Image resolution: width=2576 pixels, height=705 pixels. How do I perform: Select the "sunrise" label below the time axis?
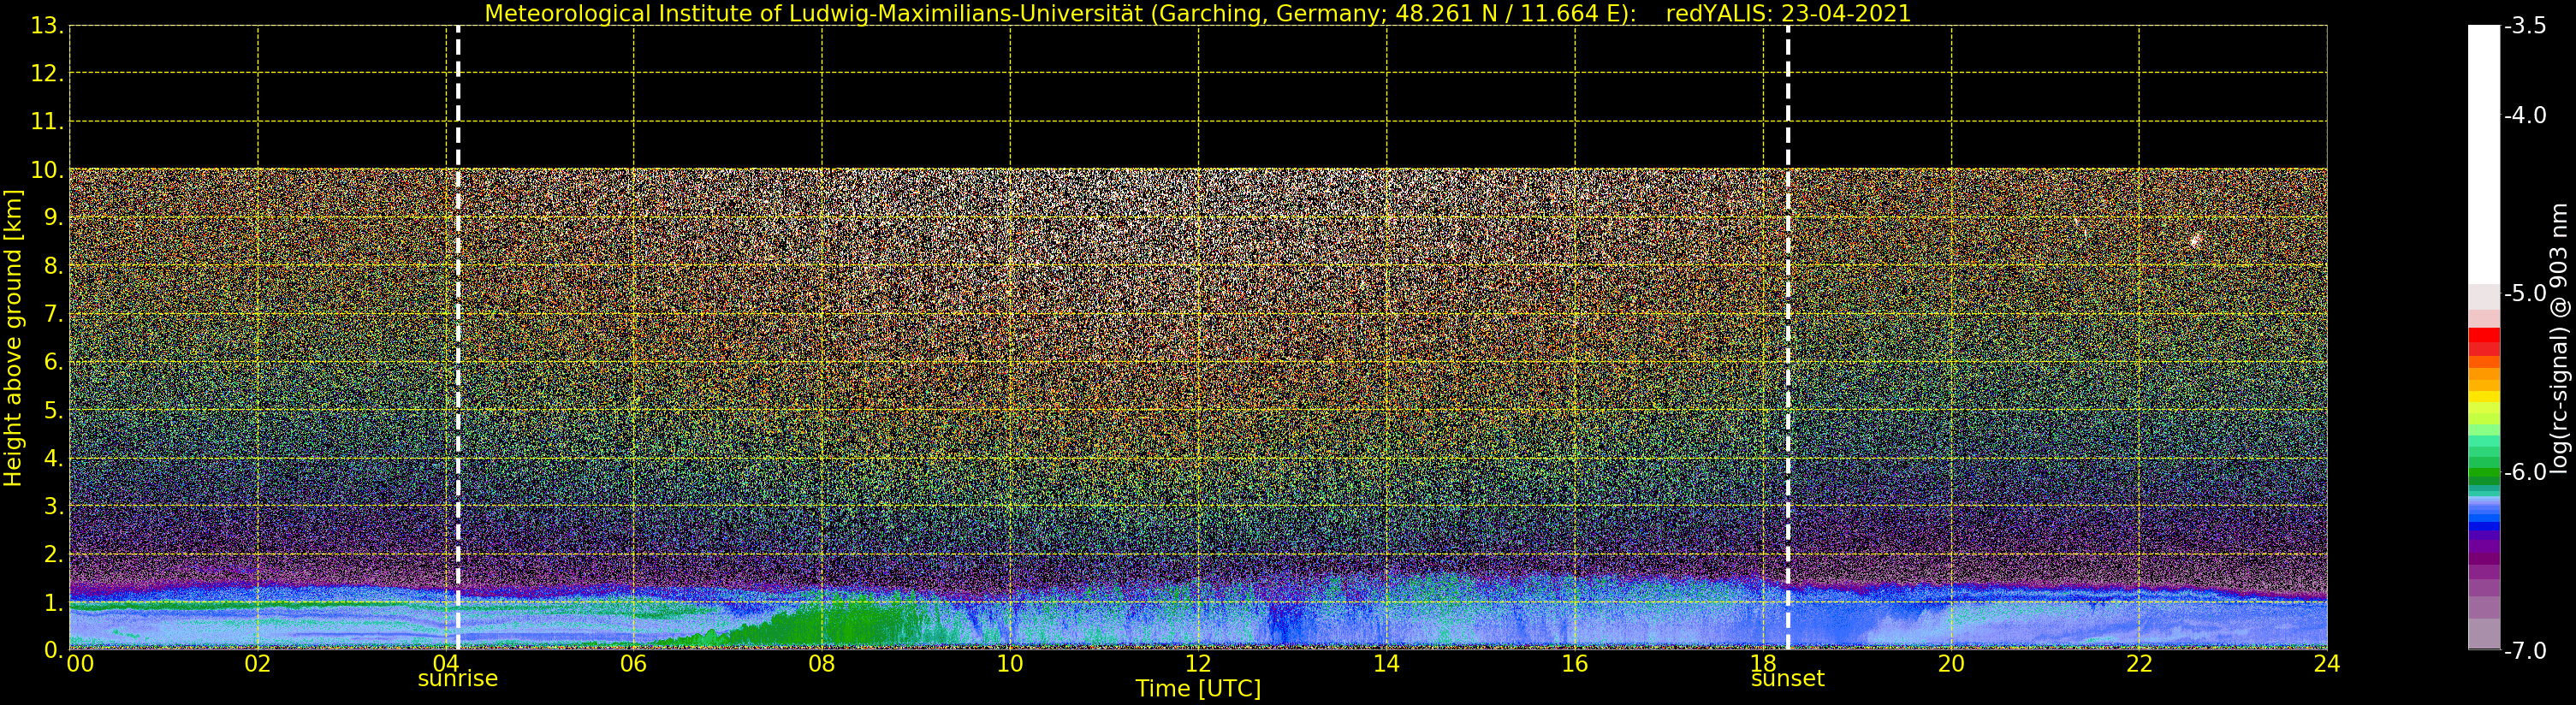[x=458, y=679]
